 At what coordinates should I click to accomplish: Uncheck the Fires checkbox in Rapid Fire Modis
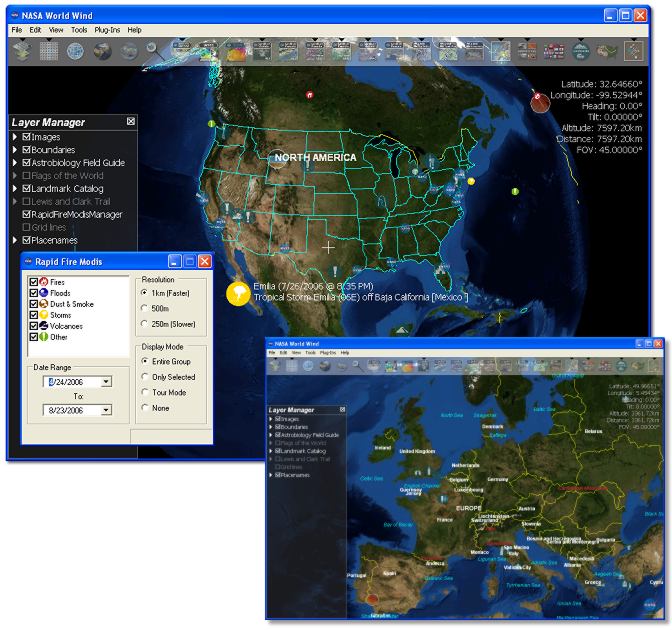[x=33, y=282]
